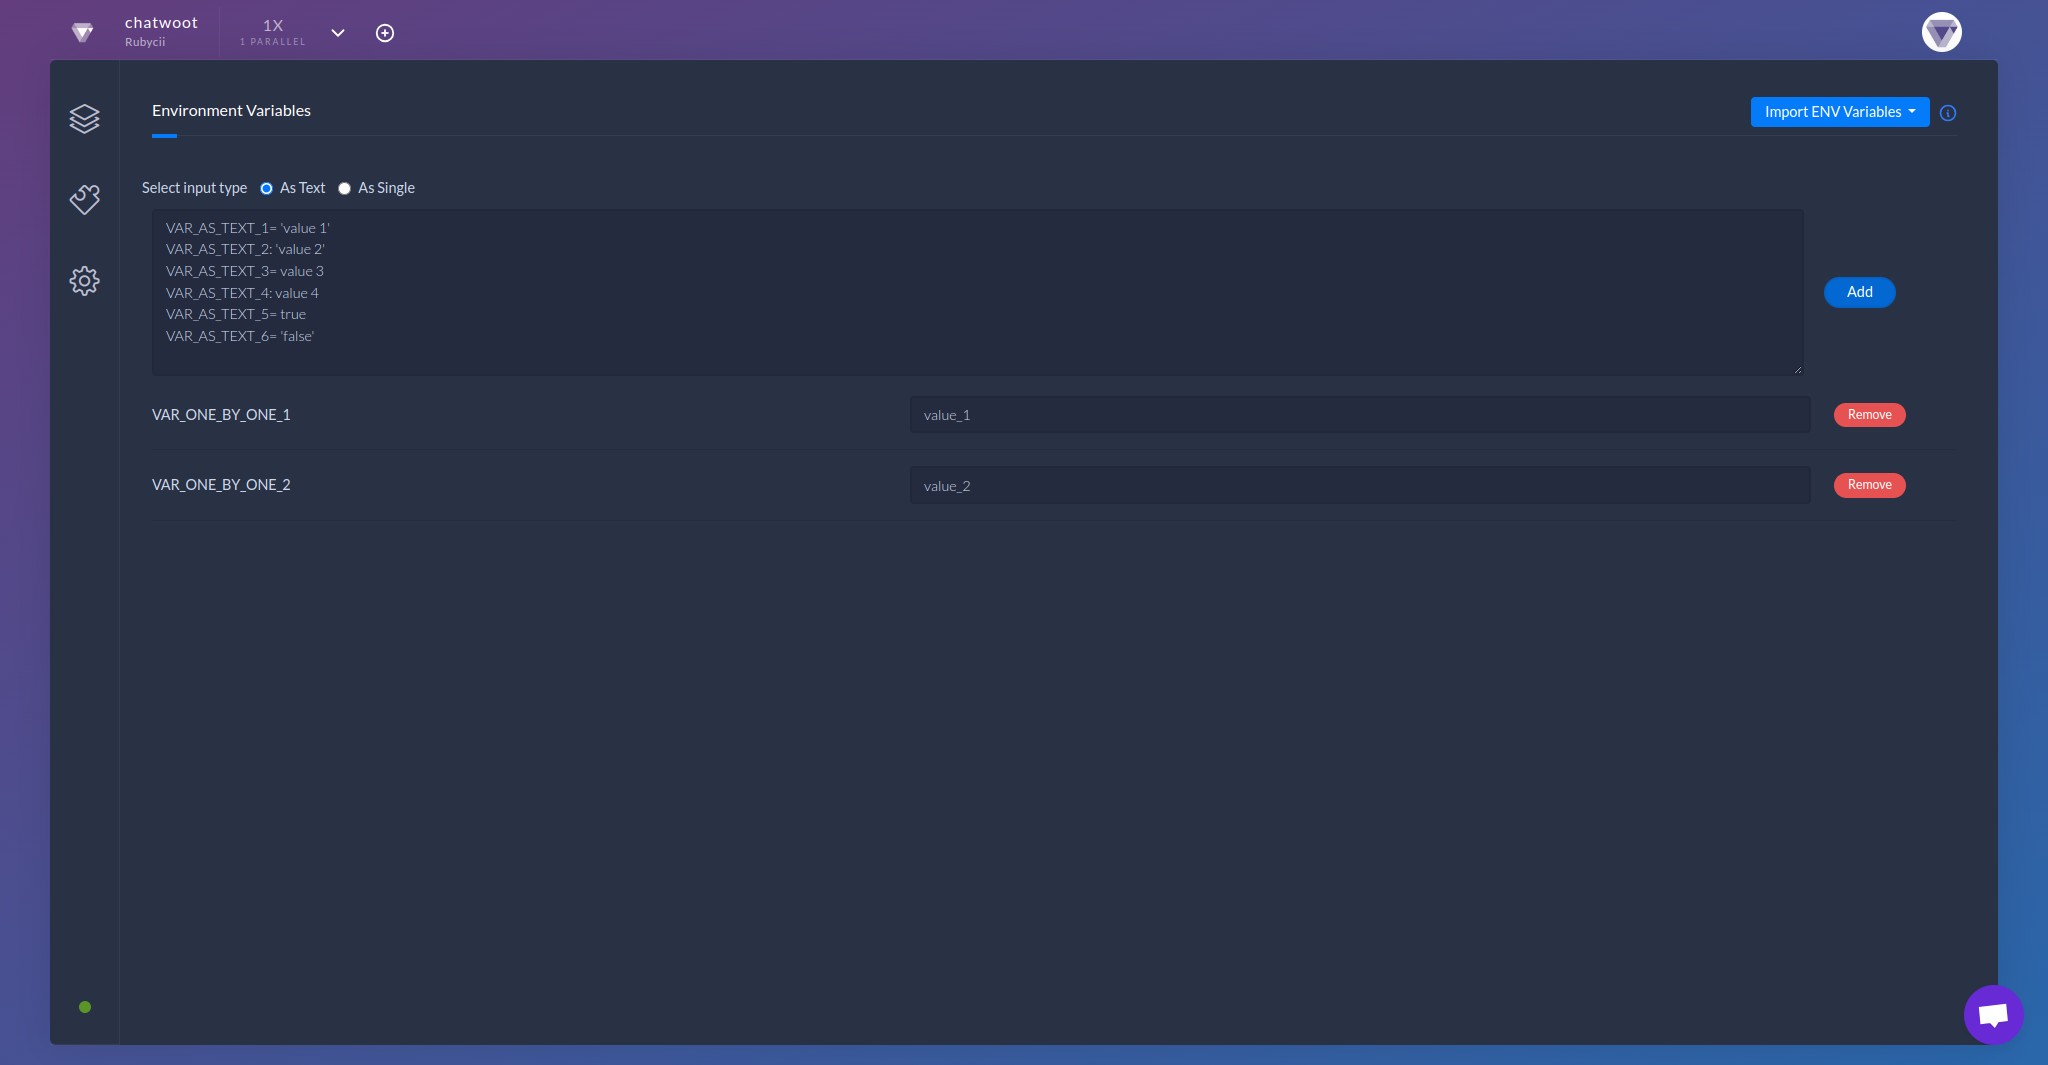2048x1065 pixels.
Task: Remove the VAR_ONE_BY_ONE_1 variable
Action: click(1868, 414)
